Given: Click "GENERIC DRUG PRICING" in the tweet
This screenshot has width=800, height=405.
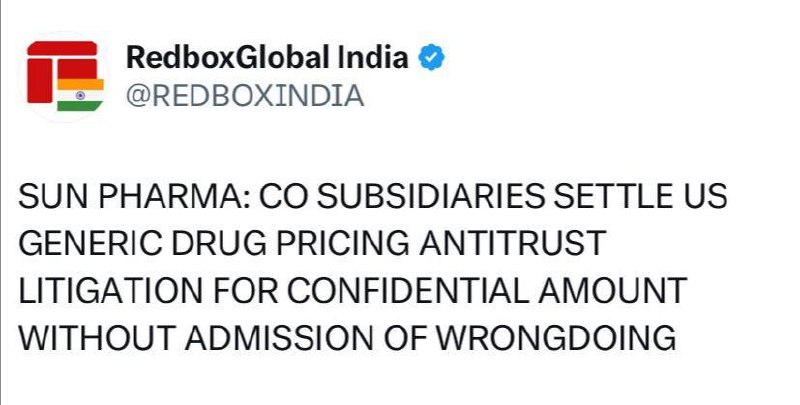Looking at the screenshot, I should 214,243.
